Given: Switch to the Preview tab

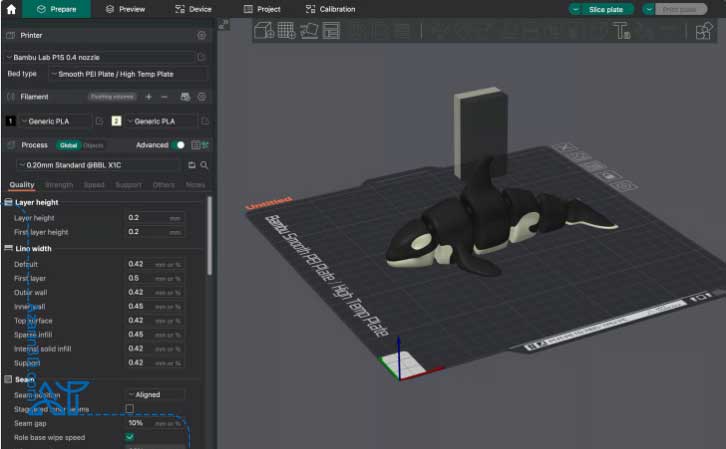Looking at the screenshot, I should (124, 9).
